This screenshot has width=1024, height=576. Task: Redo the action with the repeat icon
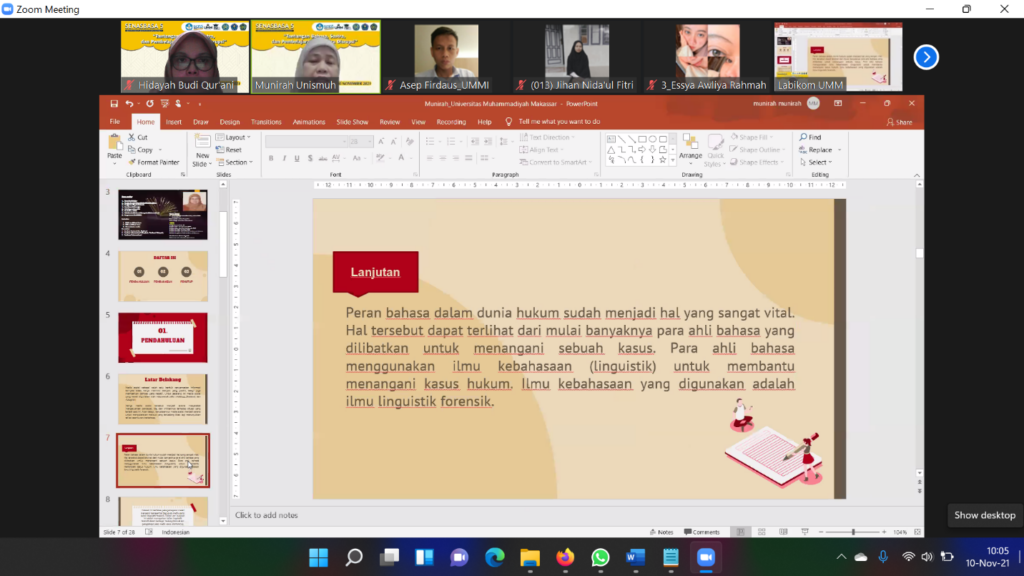150,104
